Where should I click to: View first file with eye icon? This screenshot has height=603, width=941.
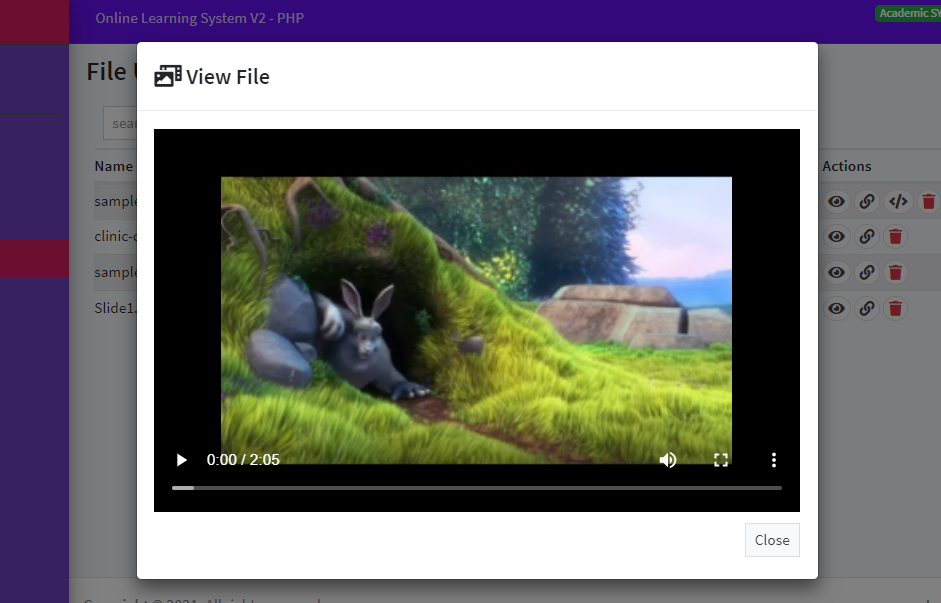[x=836, y=201]
